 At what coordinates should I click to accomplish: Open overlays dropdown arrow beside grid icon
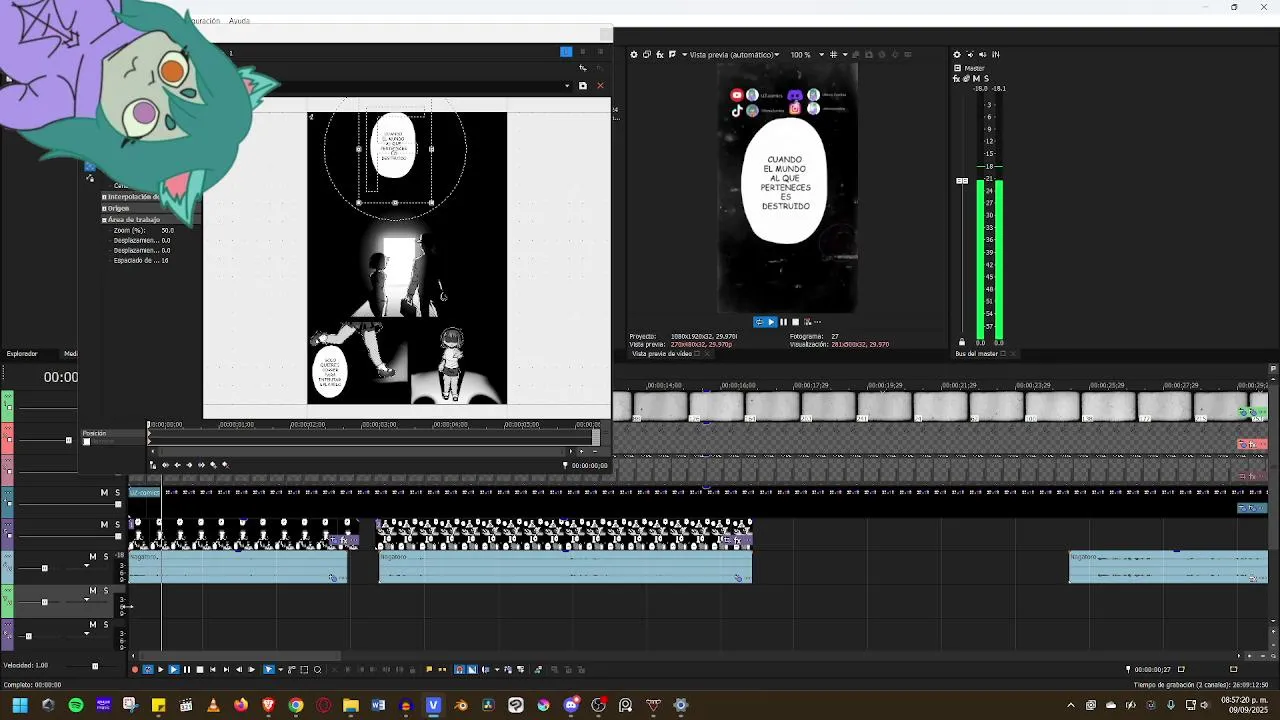(x=845, y=54)
